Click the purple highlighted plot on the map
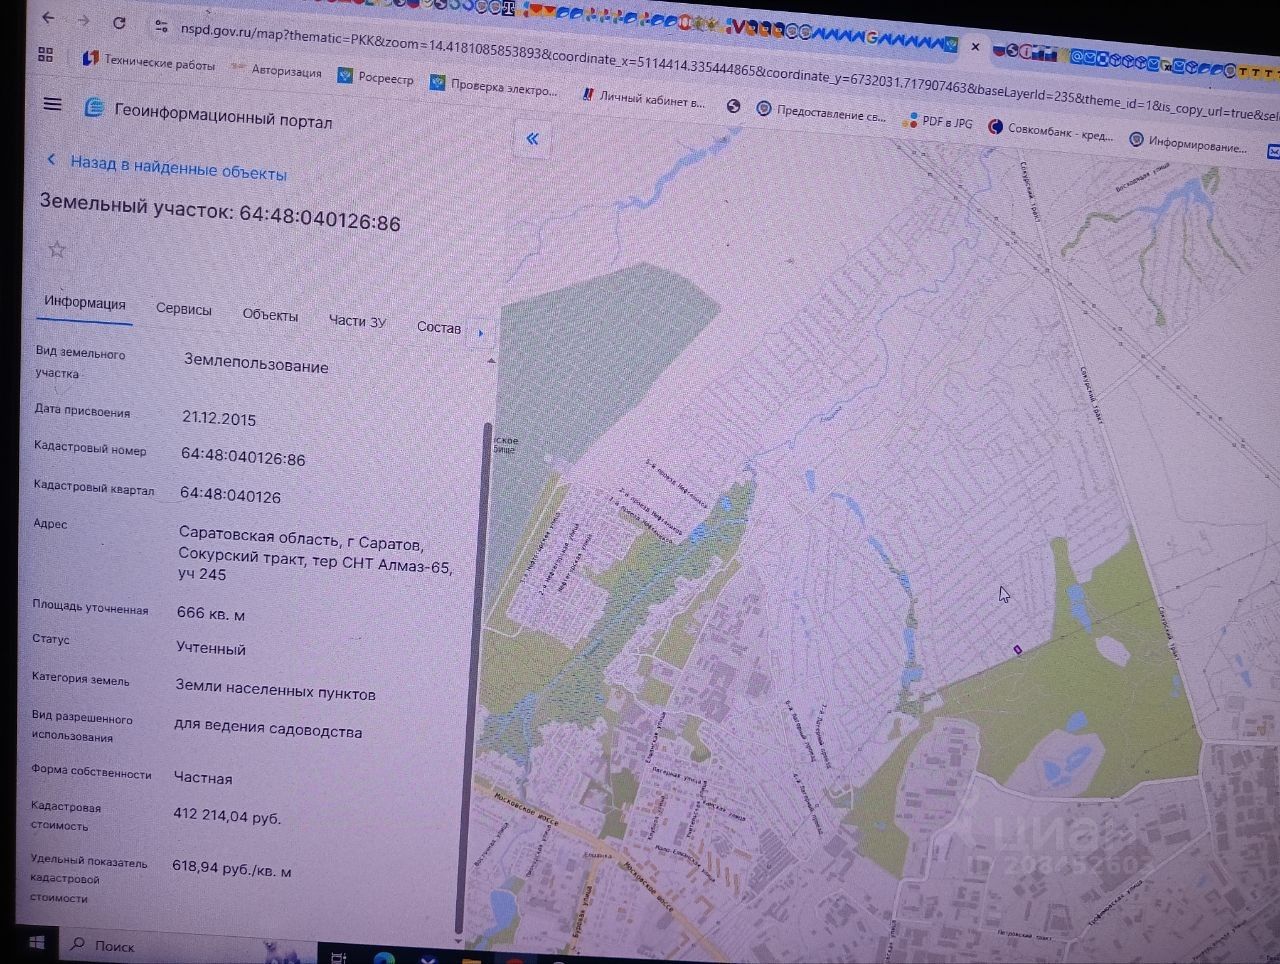 point(1018,650)
